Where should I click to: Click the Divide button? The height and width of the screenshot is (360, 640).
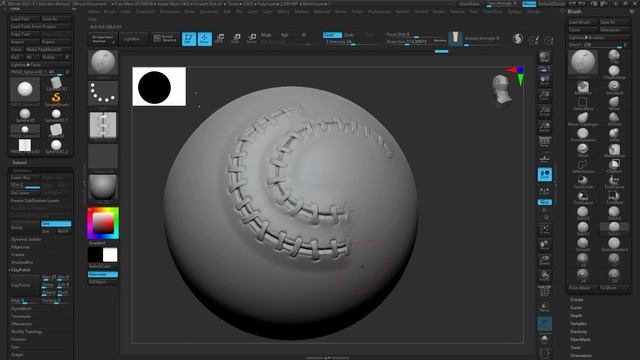[24, 227]
